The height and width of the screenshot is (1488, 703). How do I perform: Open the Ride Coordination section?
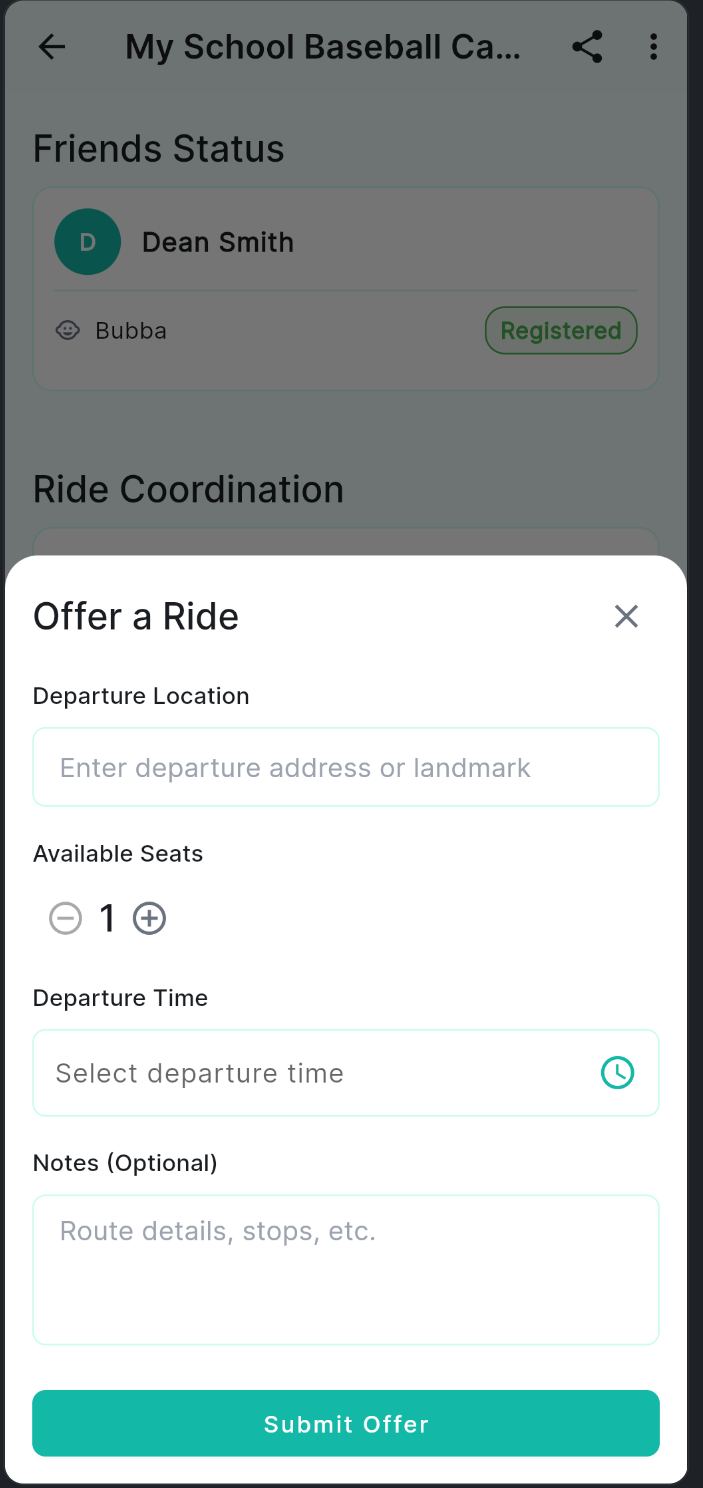click(188, 488)
